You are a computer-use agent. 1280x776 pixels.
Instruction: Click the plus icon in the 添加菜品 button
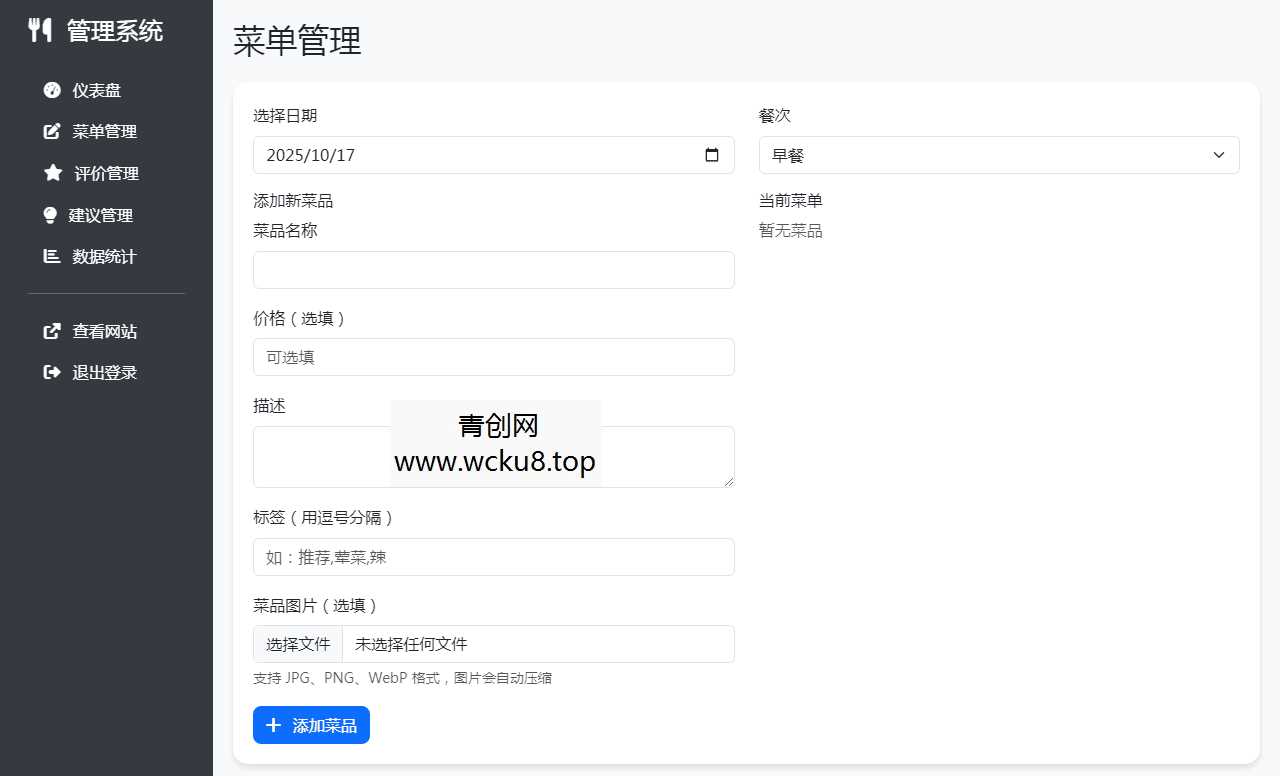[x=274, y=725]
